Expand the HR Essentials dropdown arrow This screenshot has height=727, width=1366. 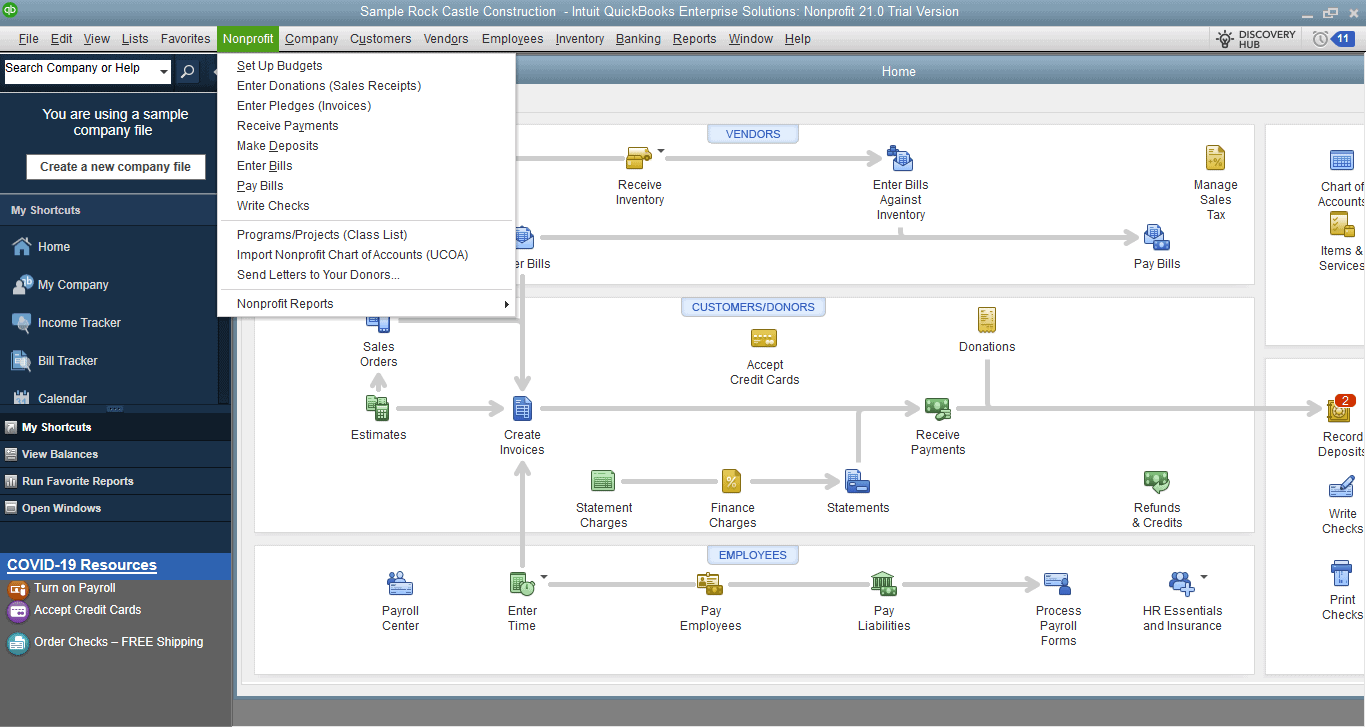coord(1203,577)
